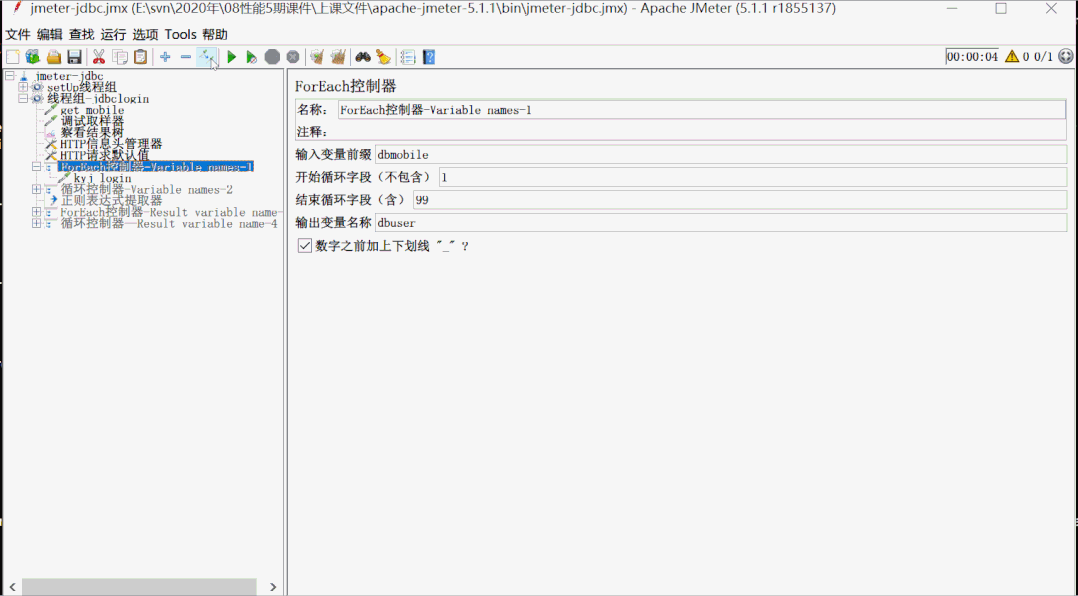Toggle the underscore-before-number checkbox
This screenshot has width=1078, height=596.
[x=305, y=245]
